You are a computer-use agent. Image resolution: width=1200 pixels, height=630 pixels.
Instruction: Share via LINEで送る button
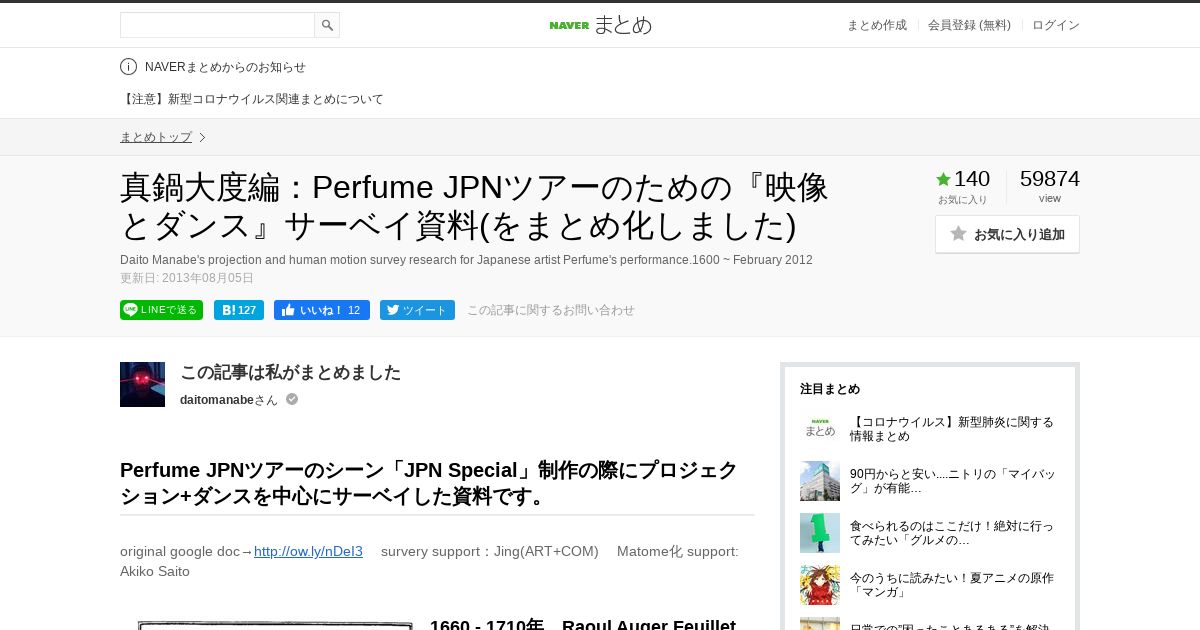[161, 310]
